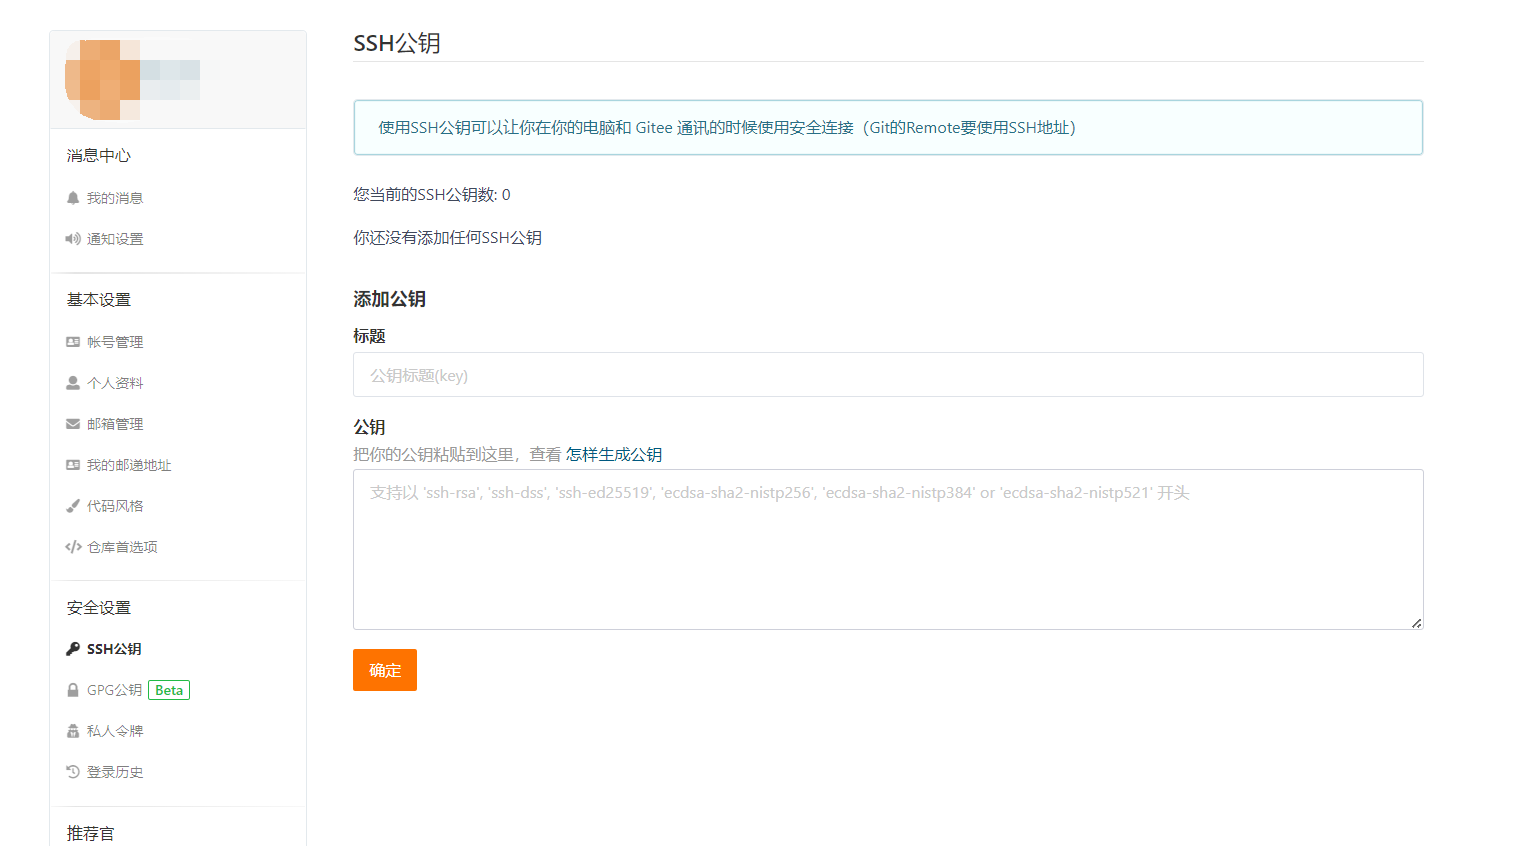Click the paintbrush icon beside 代码风格
Screen dimensions: 1531x846
tap(73, 506)
